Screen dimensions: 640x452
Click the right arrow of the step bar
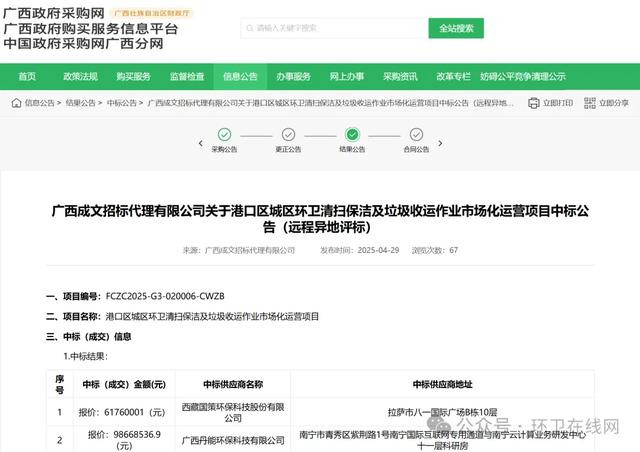[x=440, y=143]
